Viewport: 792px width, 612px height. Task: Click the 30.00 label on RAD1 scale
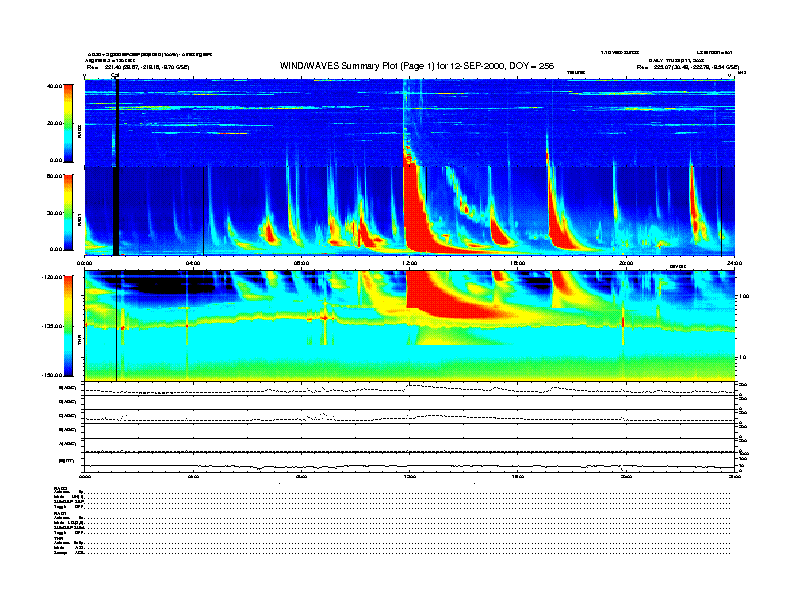pos(54,213)
